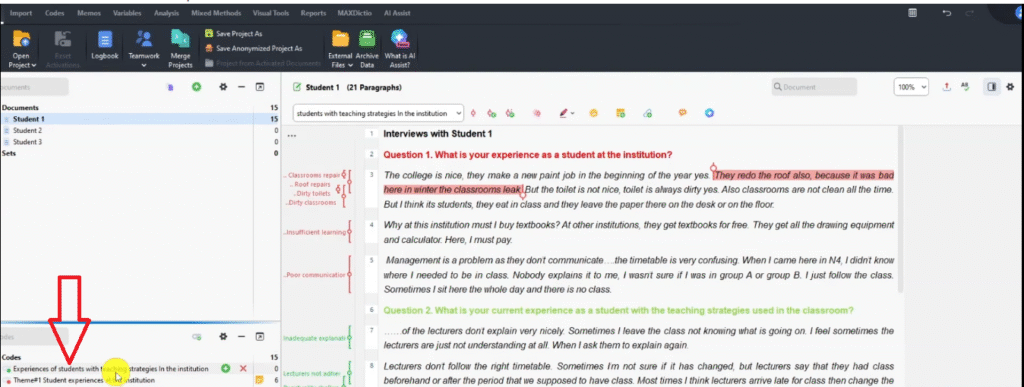Toggle the sidebar display button
Image resolution: width=1024 pixels, height=387 pixels.
coord(991,87)
